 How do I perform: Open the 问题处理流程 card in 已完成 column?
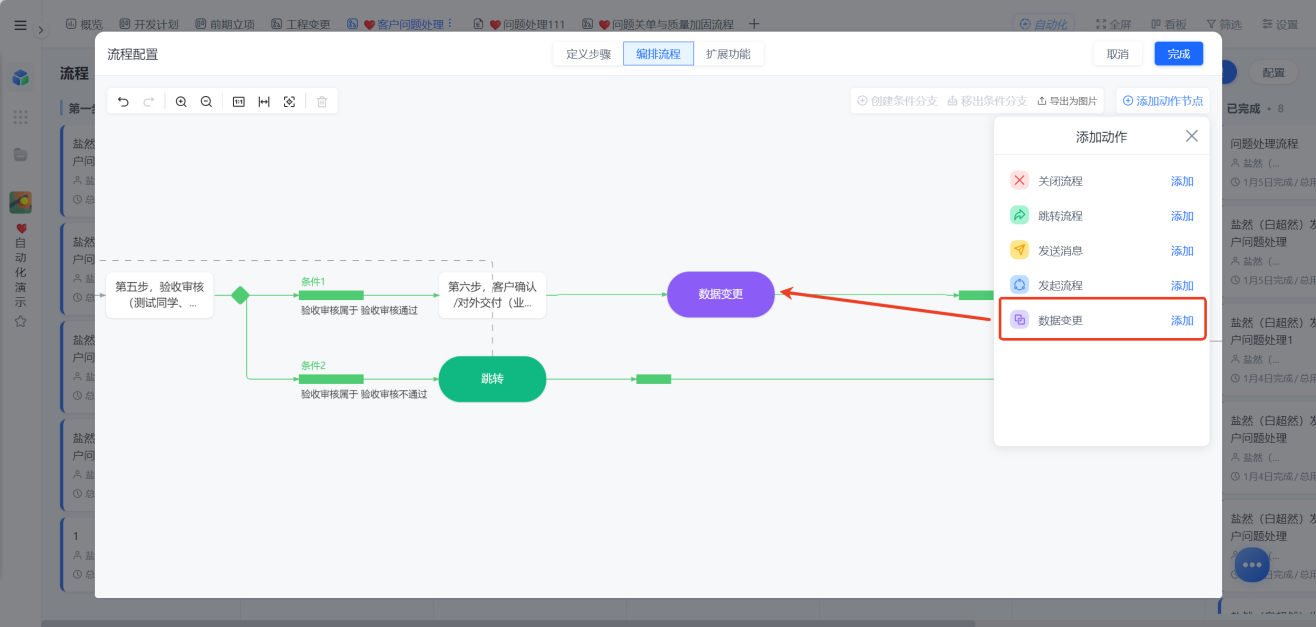1267,161
